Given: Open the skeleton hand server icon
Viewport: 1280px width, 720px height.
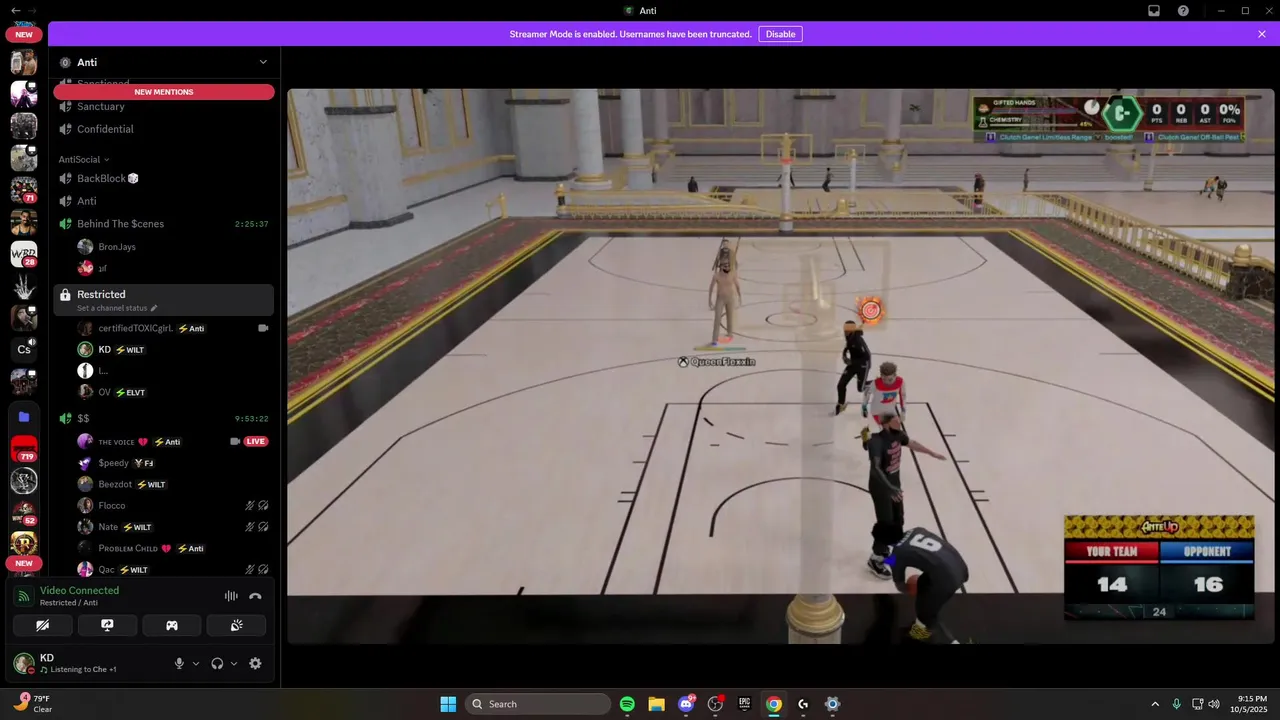Looking at the screenshot, I should 24,285.
